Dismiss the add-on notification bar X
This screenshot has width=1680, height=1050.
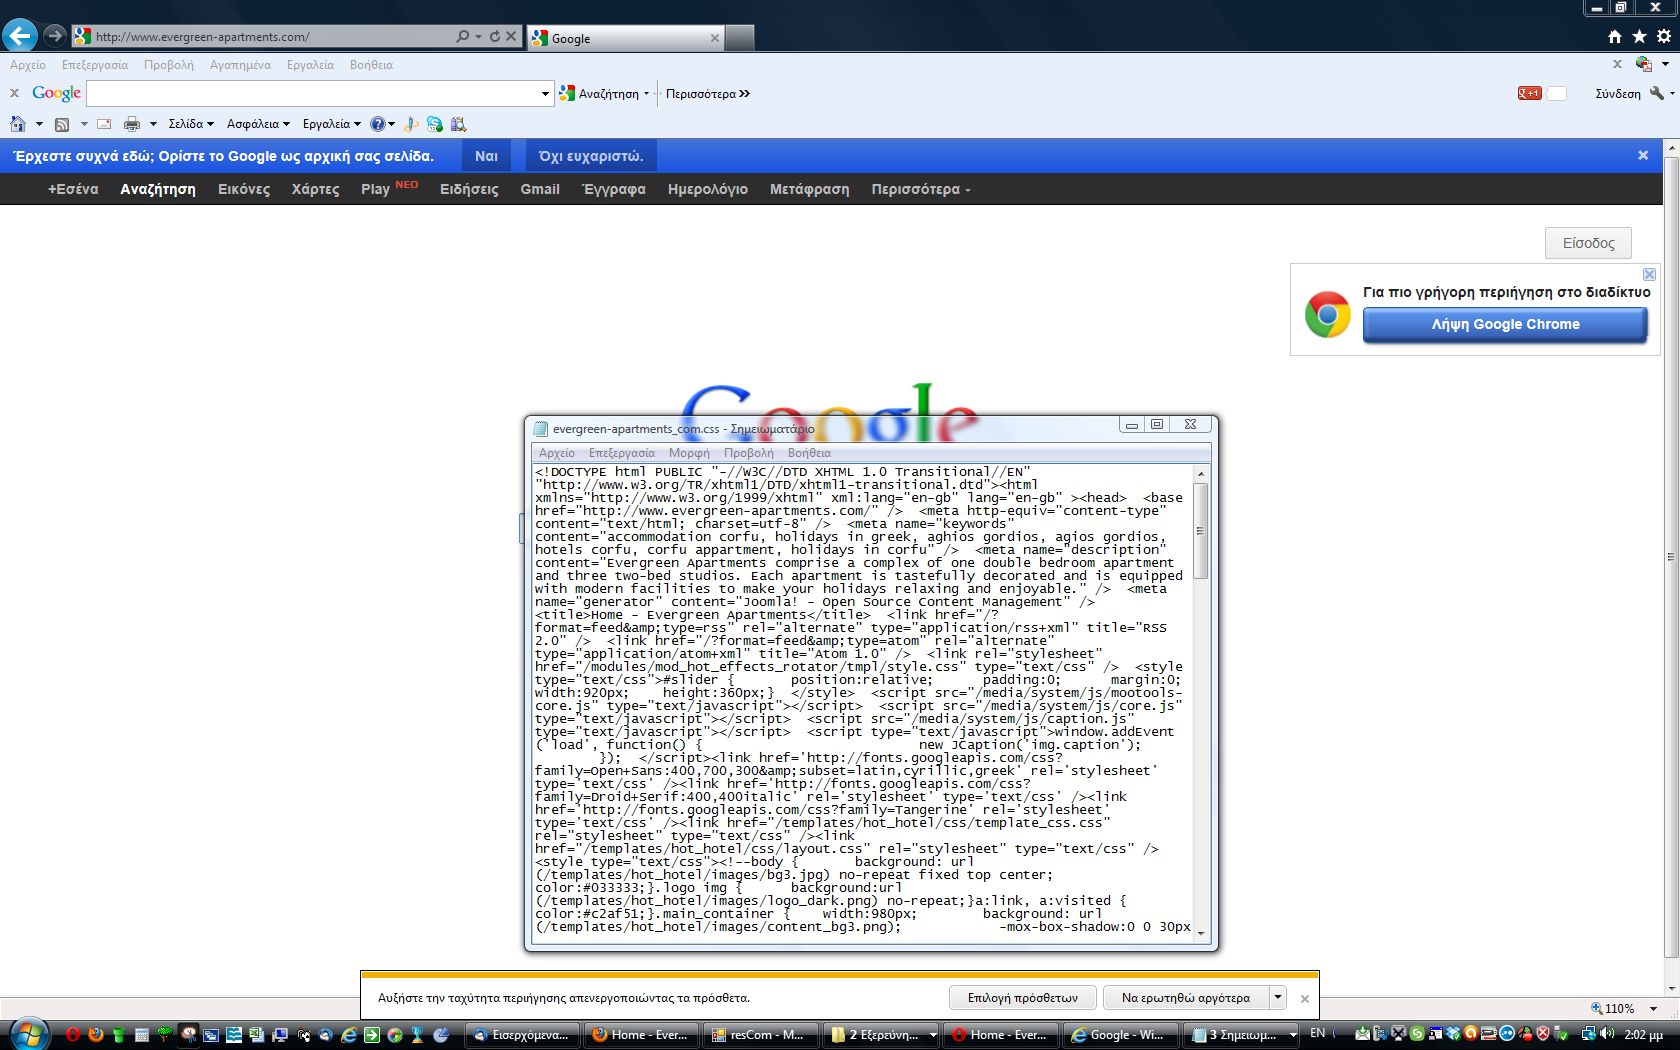click(x=1304, y=998)
